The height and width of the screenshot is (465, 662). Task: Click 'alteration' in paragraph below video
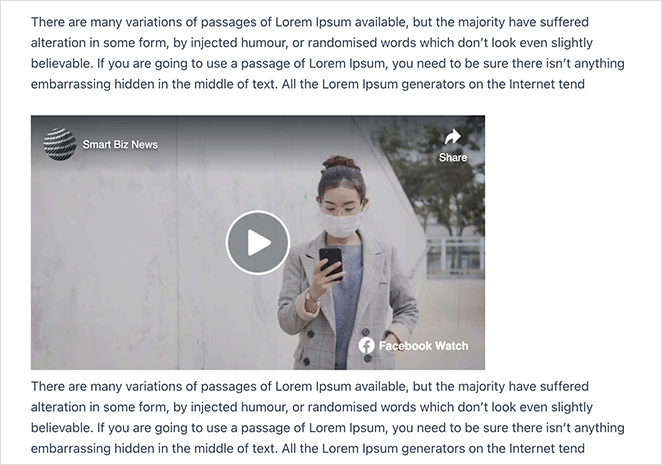pos(58,407)
